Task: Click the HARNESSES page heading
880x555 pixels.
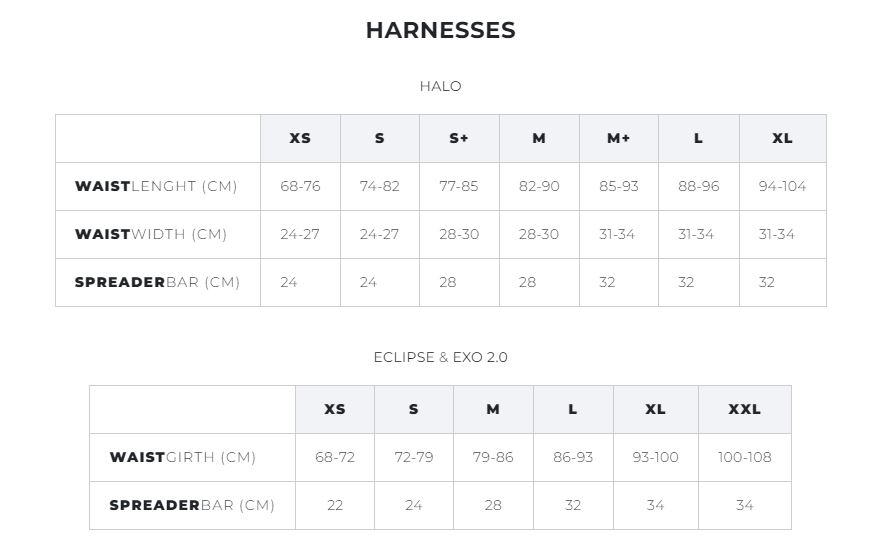Action: coord(441,30)
